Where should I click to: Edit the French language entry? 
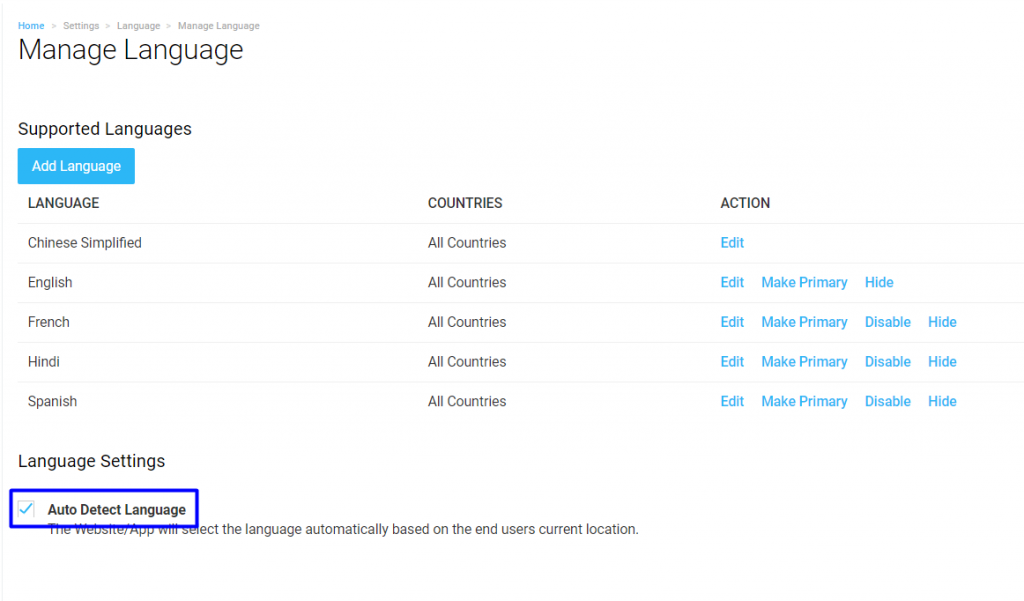731,321
